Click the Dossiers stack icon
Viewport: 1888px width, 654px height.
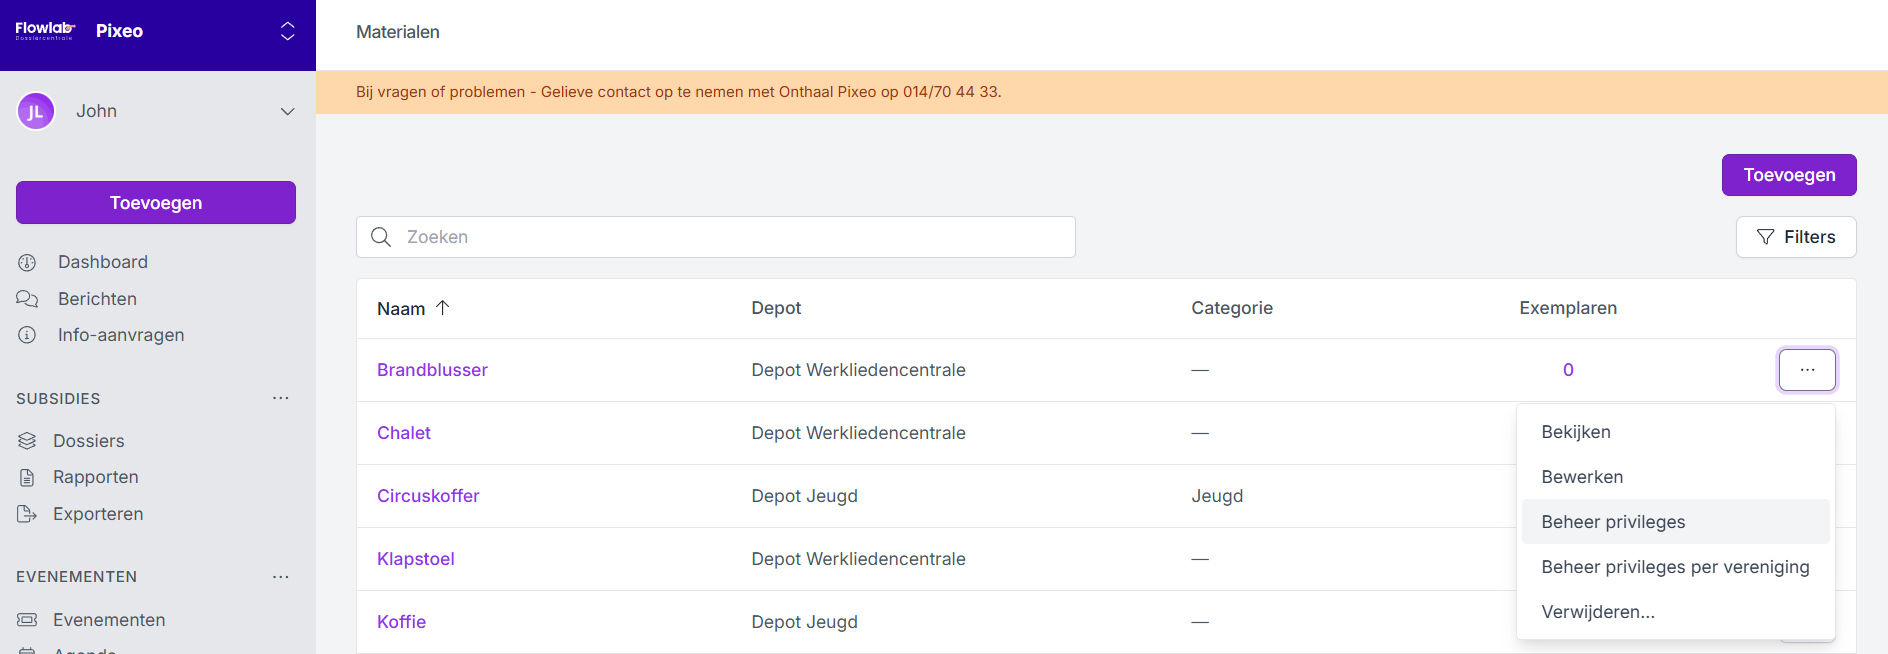(x=27, y=441)
